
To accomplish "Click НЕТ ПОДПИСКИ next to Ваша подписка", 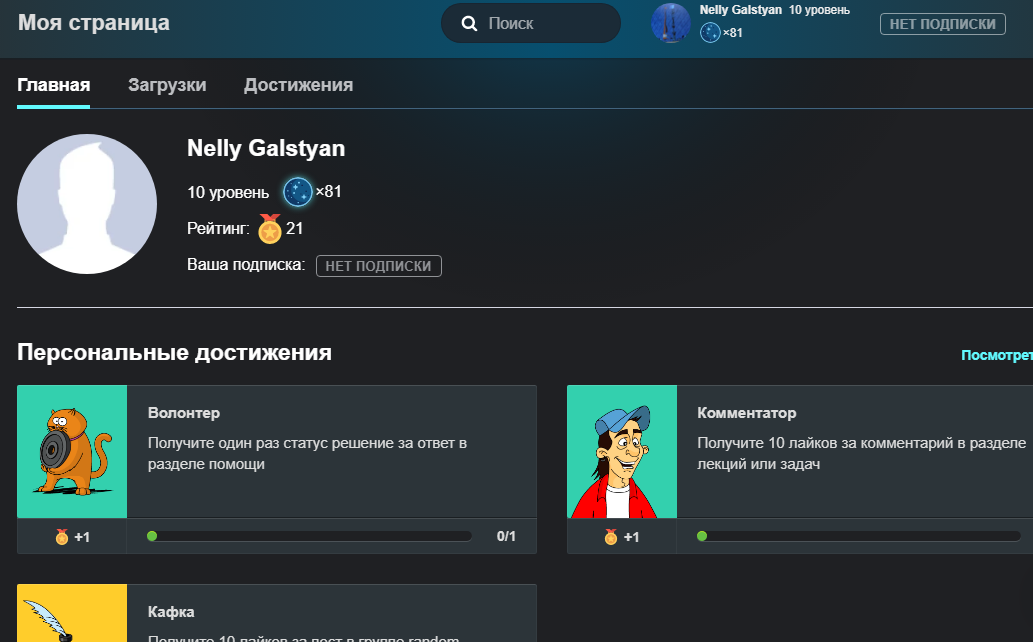I will [379, 266].
